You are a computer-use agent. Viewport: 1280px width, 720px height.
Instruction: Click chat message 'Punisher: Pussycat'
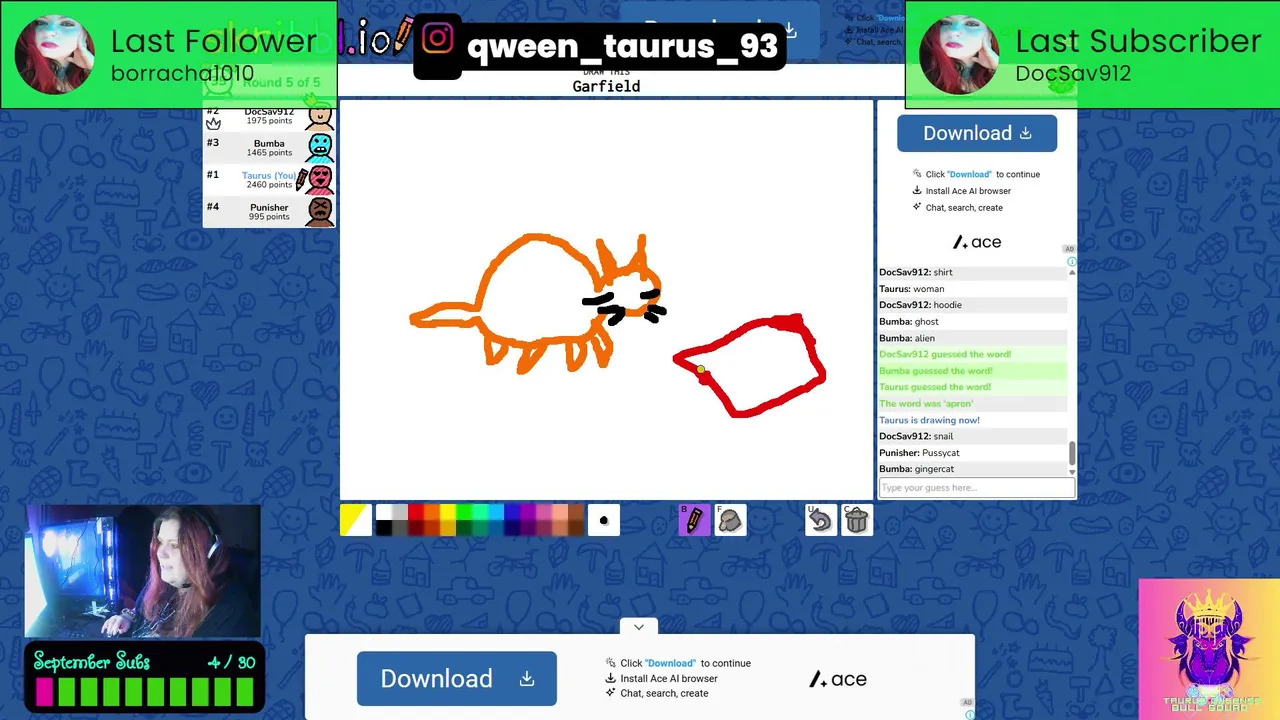click(x=919, y=453)
